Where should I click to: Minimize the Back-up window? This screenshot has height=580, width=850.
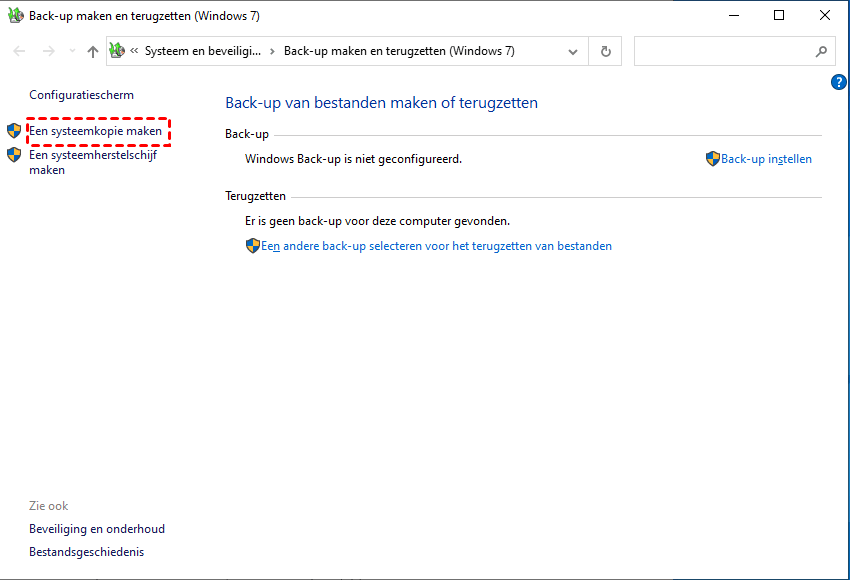coord(734,16)
